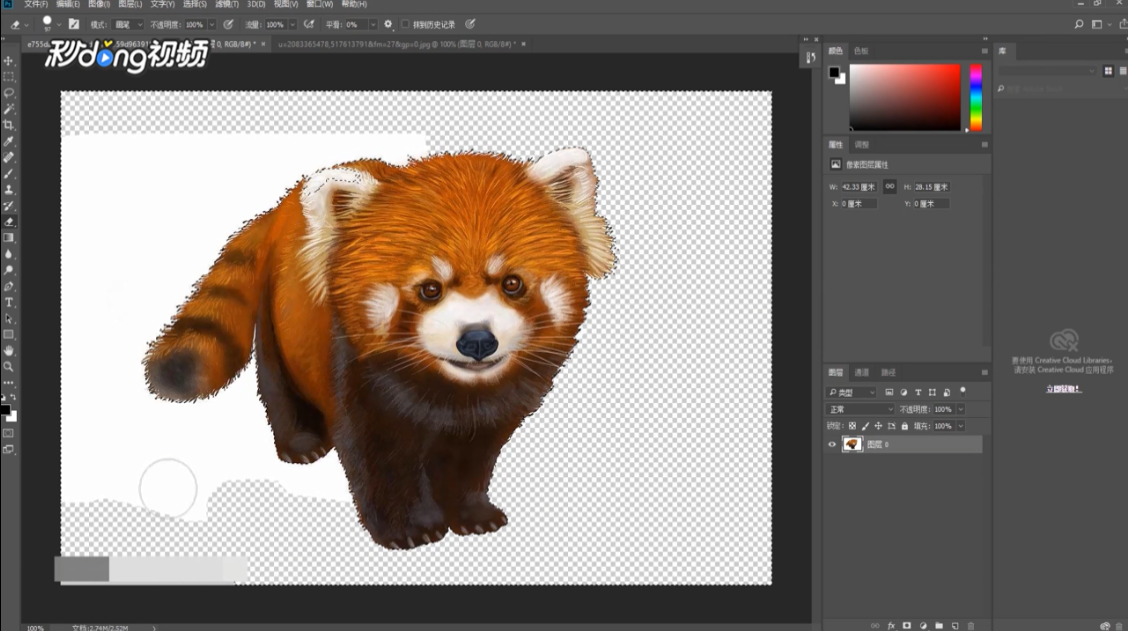The image size is (1128, 631).
Task: Pick a color in the red color field
Action: 905,97
